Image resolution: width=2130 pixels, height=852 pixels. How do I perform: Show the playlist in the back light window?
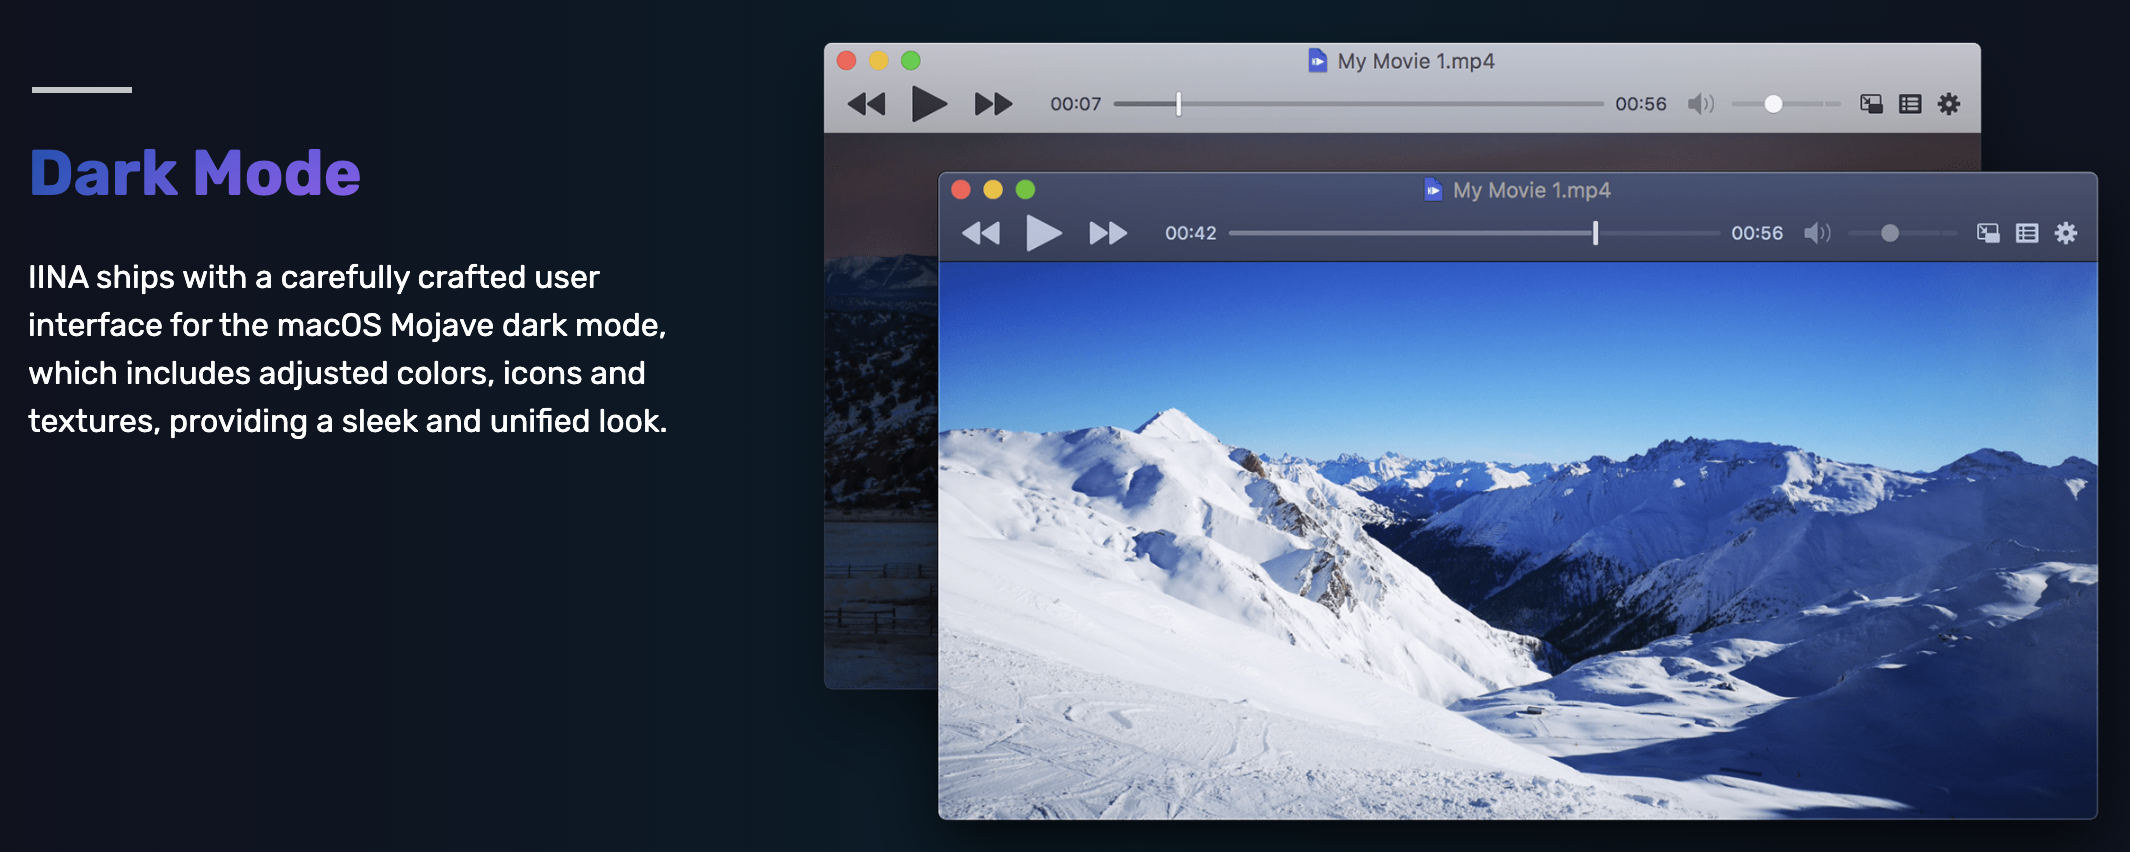(1910, 104)
